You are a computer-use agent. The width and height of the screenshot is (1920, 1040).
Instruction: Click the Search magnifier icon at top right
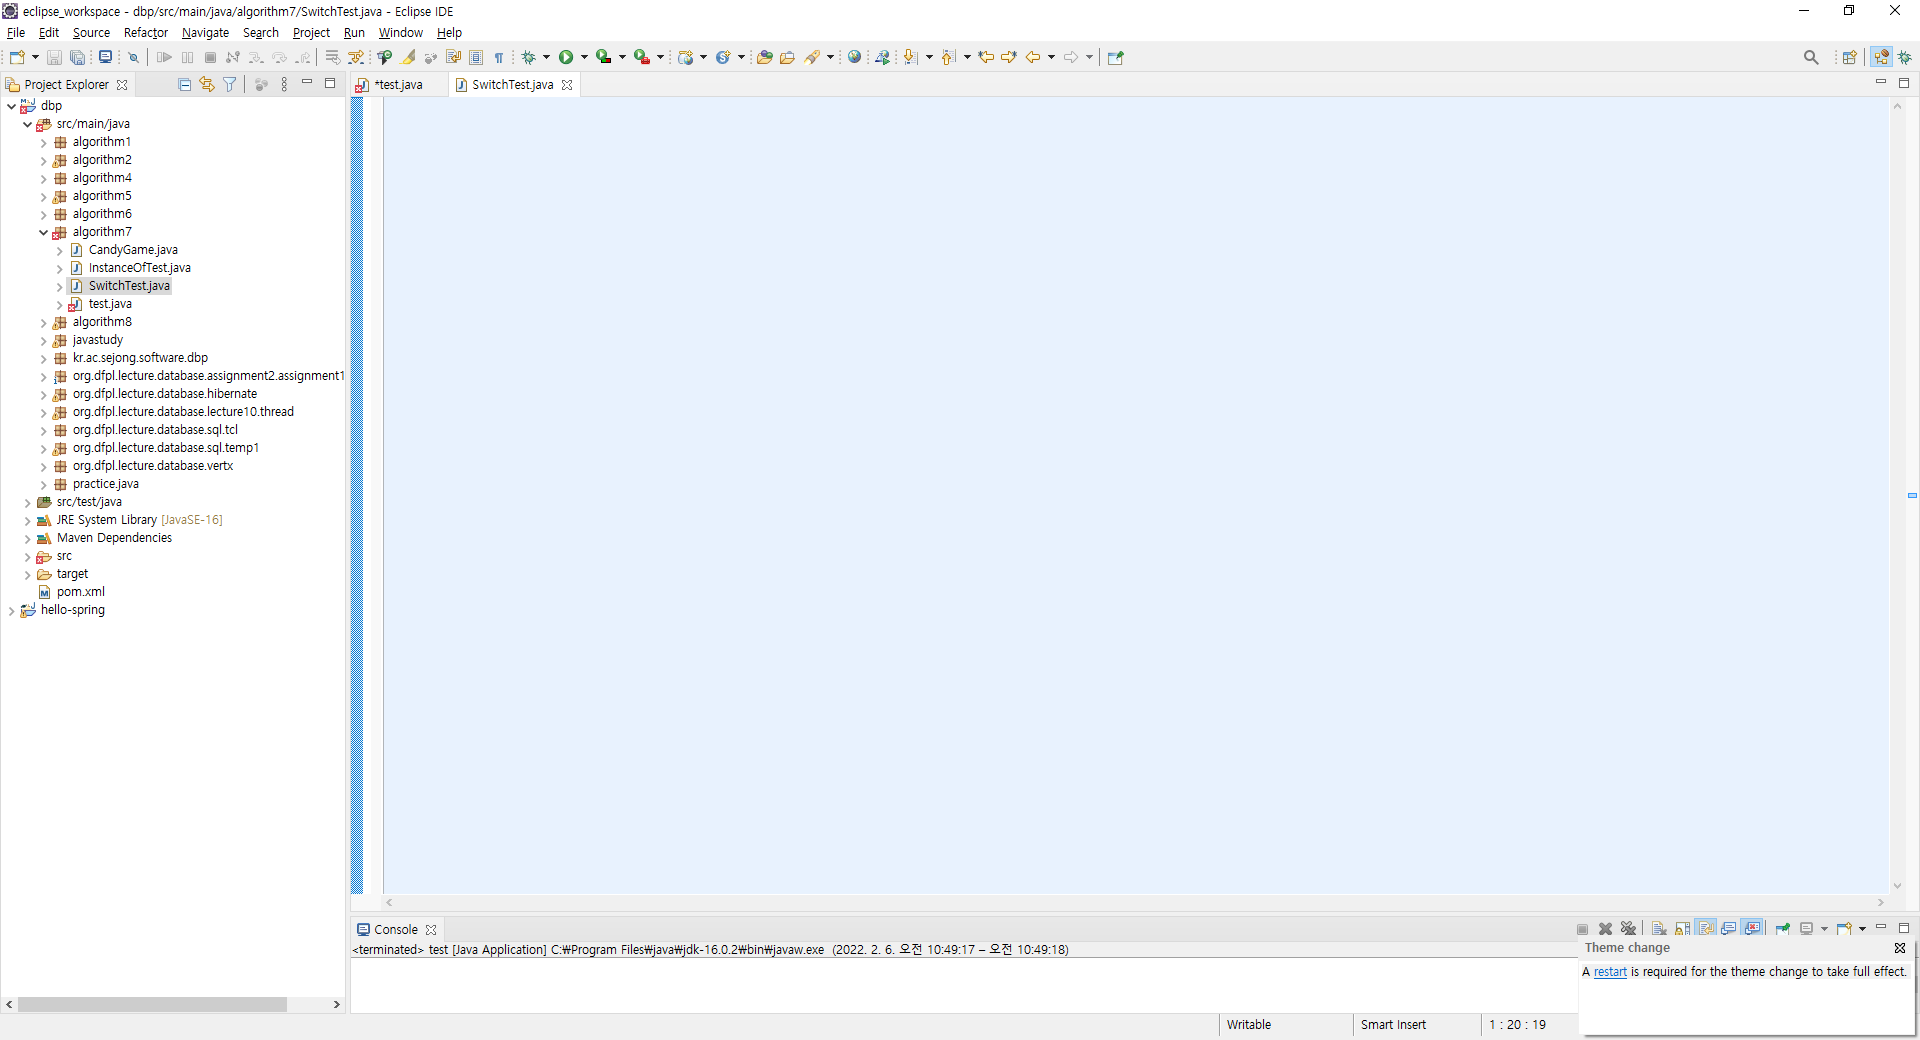tap(1811, 57)
